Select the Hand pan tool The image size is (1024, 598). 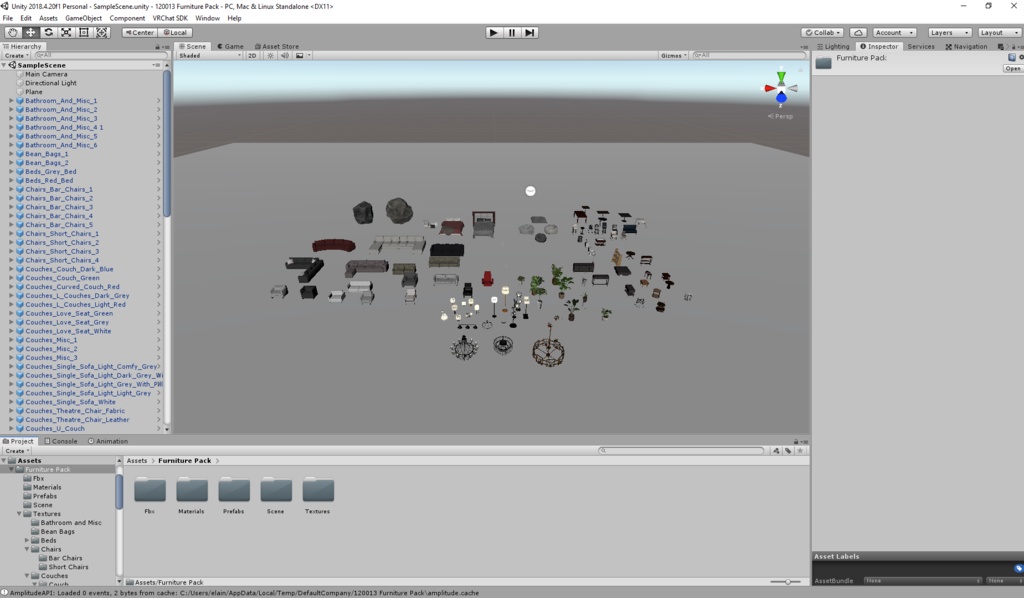[x=13, y=32]
